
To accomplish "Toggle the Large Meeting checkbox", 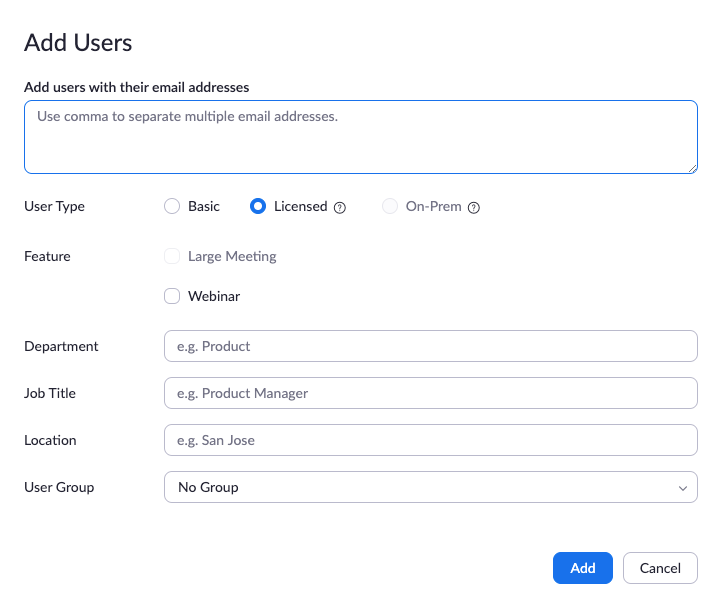I will coord(172,256).
